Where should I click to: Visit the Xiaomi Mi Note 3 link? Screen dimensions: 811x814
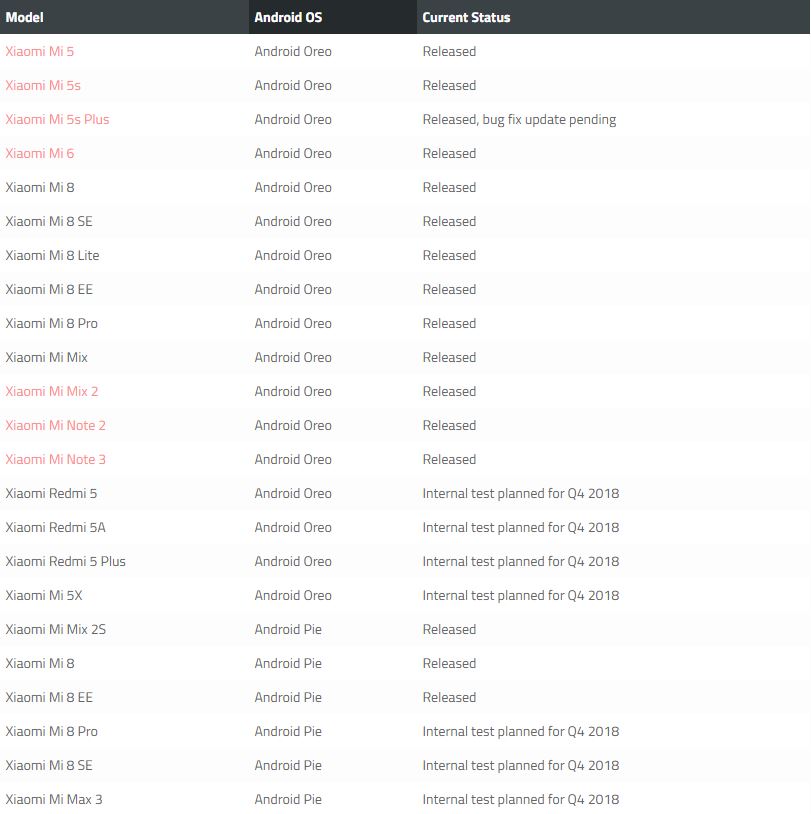coord(55,459)
